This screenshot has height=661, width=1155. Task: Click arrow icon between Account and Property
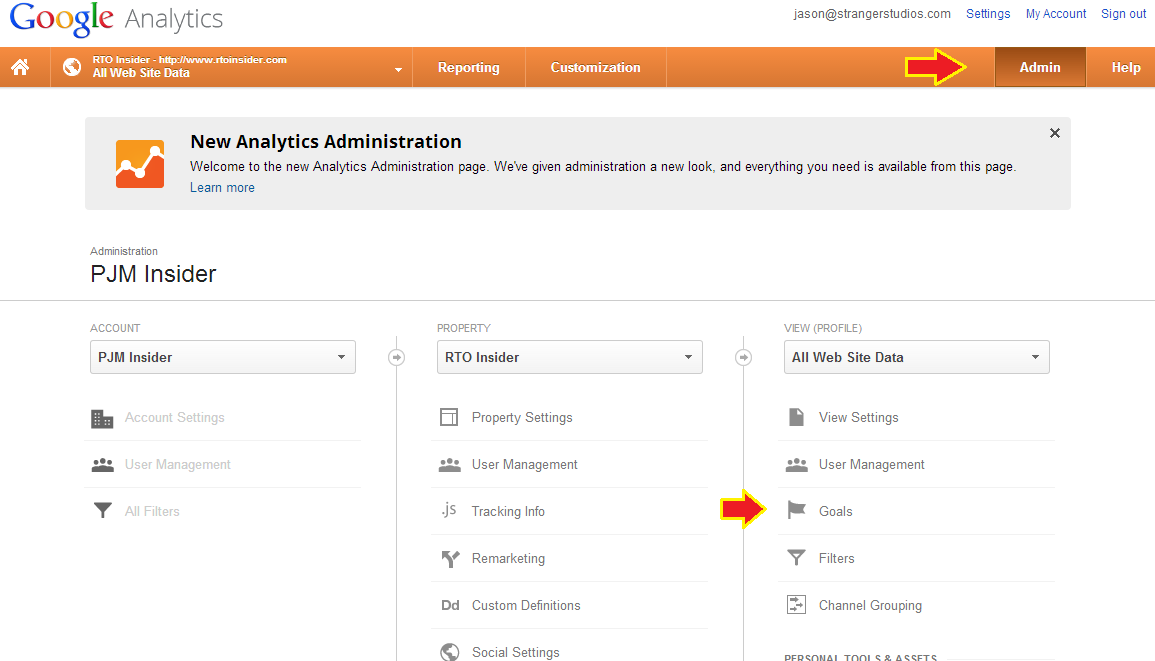click(x=396, y=357)
